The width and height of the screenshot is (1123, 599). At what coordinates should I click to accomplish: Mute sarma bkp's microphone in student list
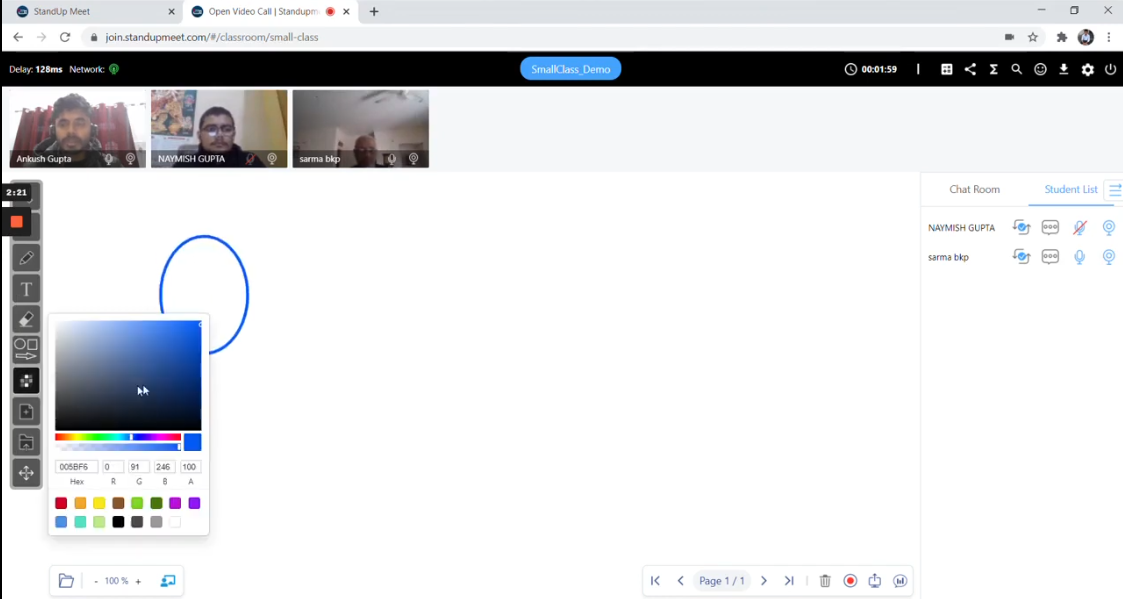click(x=1079, y=257)
